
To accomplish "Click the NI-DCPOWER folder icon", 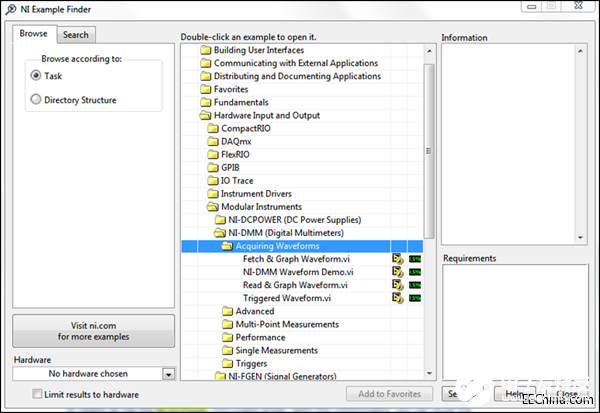I will coord(220,220).
